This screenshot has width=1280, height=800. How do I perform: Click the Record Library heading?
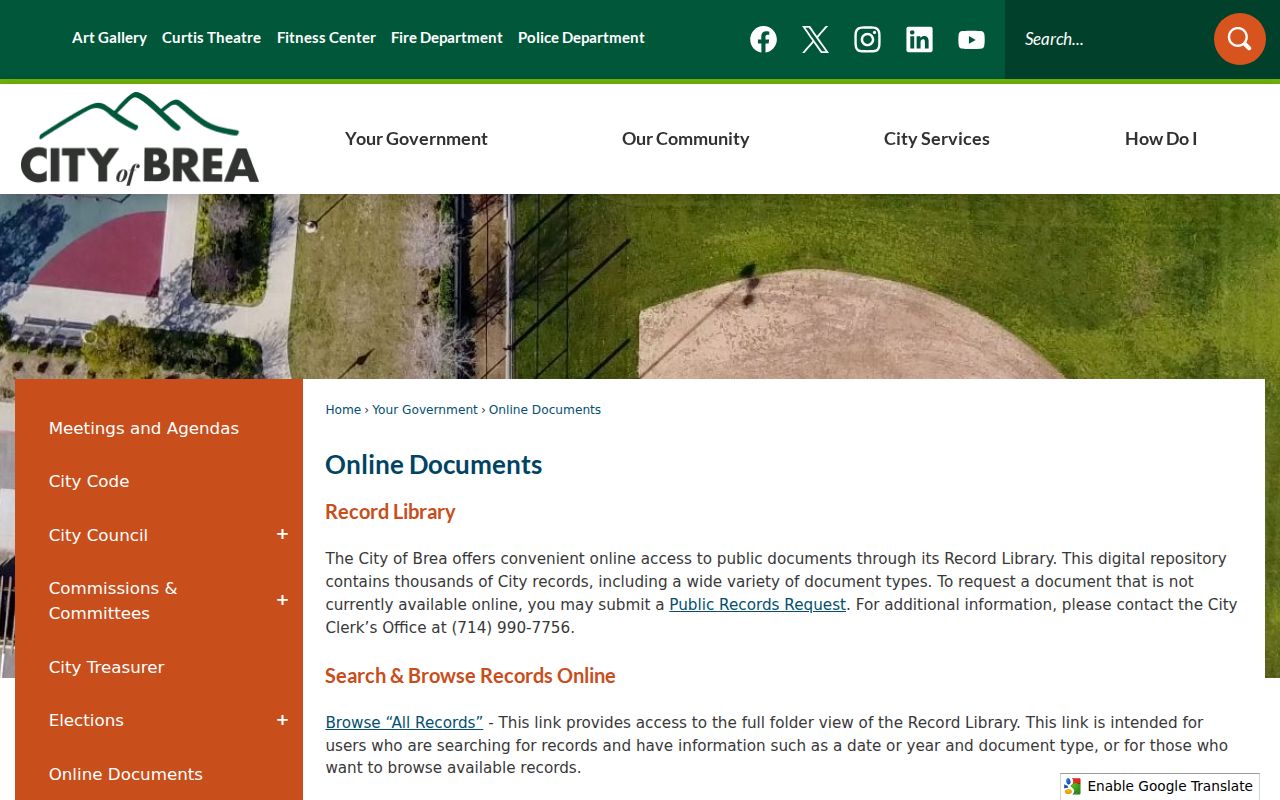[390, 511]
